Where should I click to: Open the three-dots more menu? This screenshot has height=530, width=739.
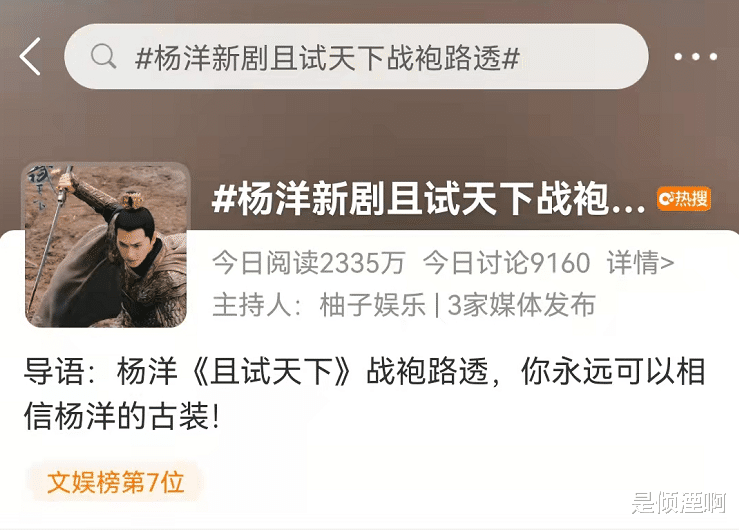pos(695,57)
